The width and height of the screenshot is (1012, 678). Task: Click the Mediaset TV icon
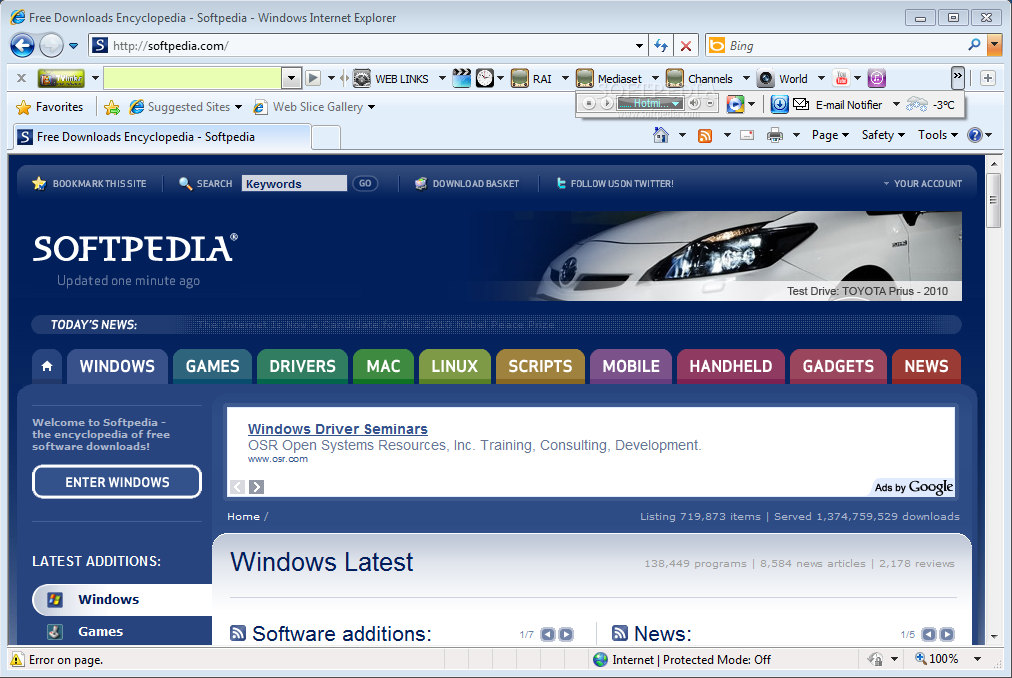pos(585,79)
